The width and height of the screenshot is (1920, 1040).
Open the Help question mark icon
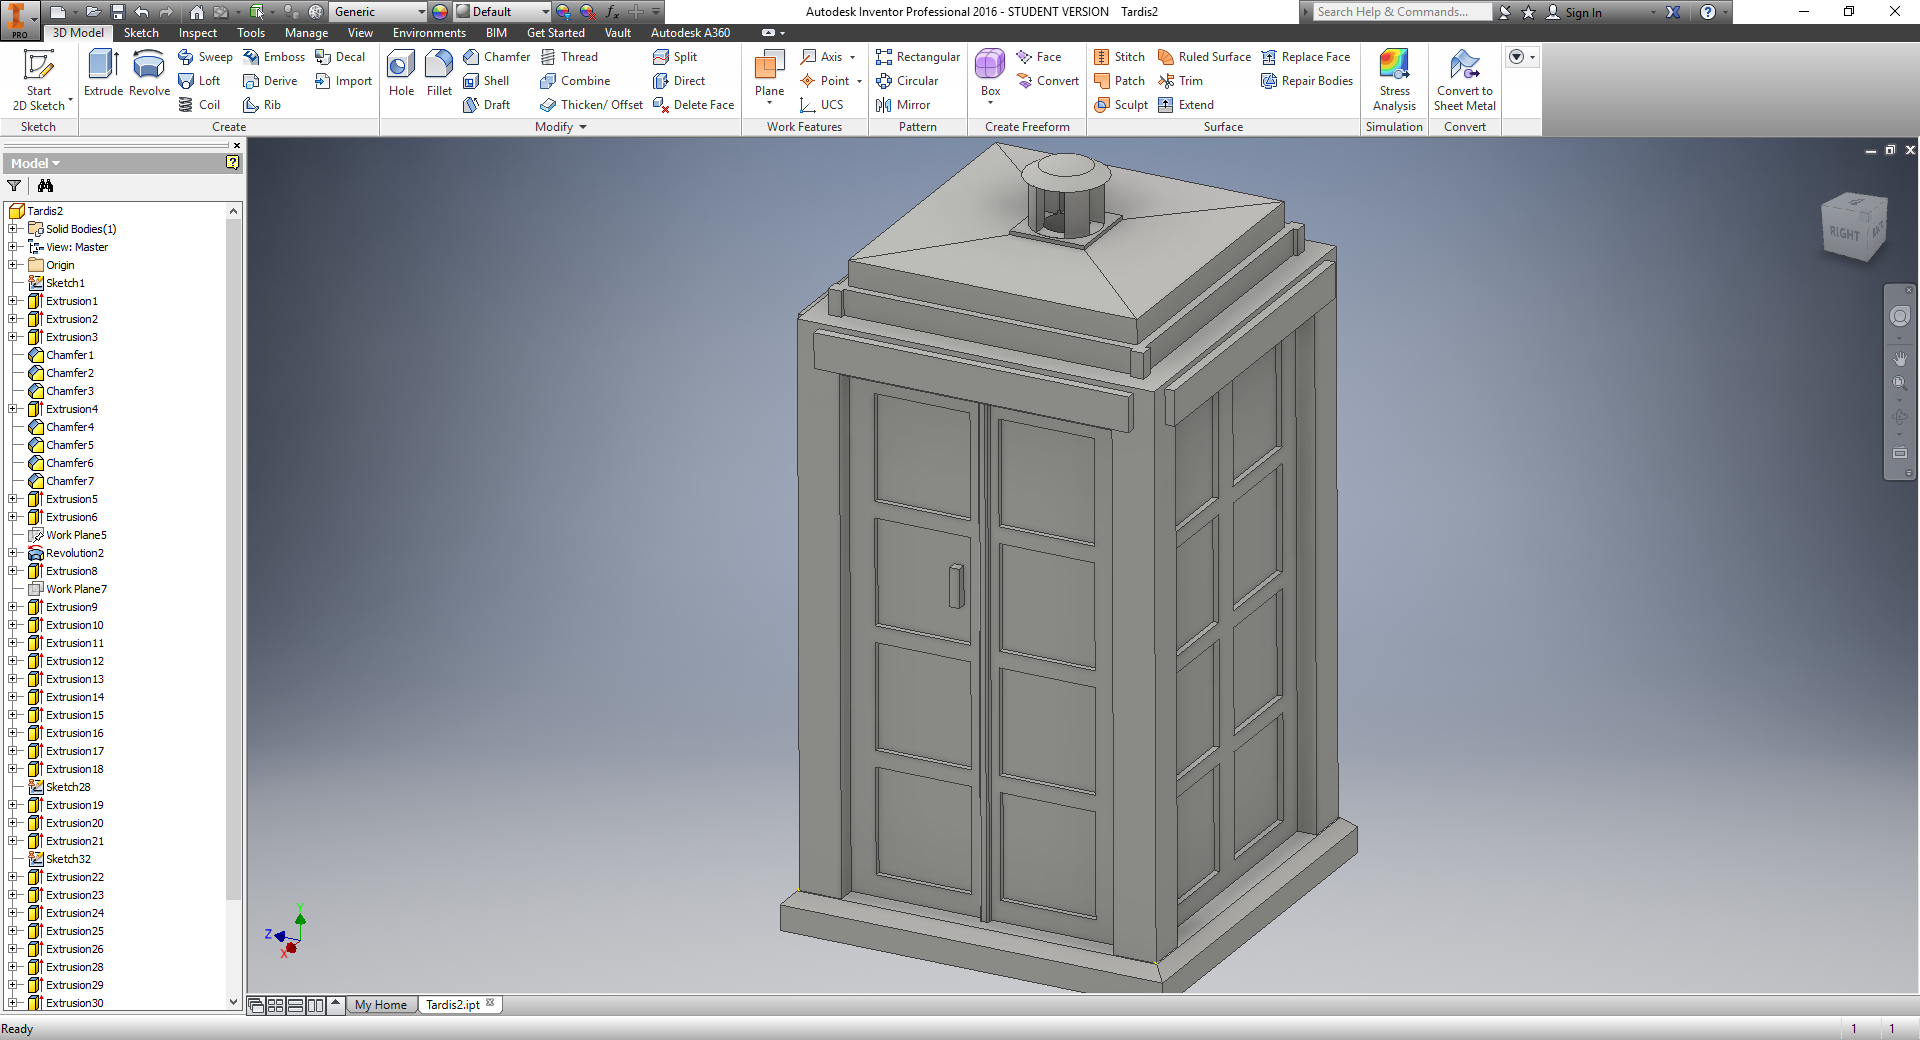click(x=1708, y=12)
